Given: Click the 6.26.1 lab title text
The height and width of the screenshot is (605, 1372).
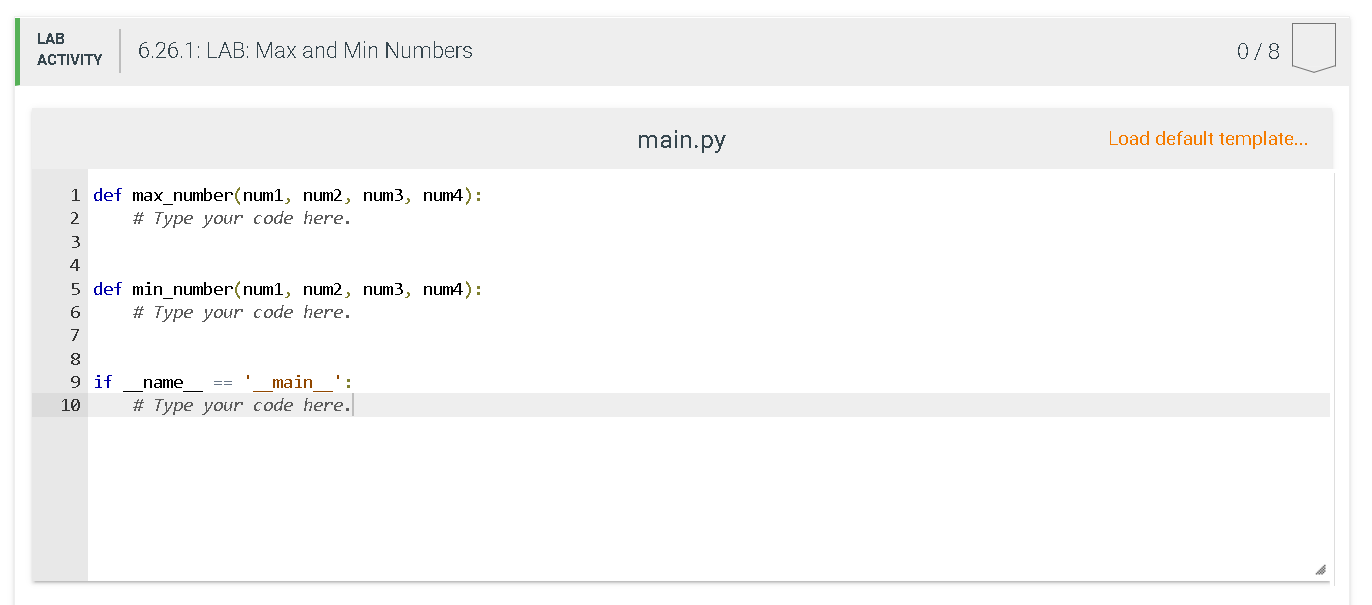Looking at the screenshot, I should (x=305, y=50).
